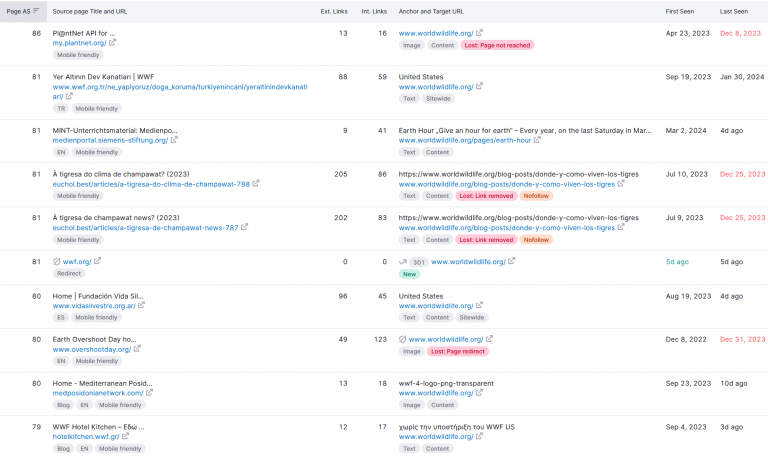Click the broken-link icon before wwf.org/ source
Screen dimensions: 768x457
pyautogui.click(x=56, y=262)
